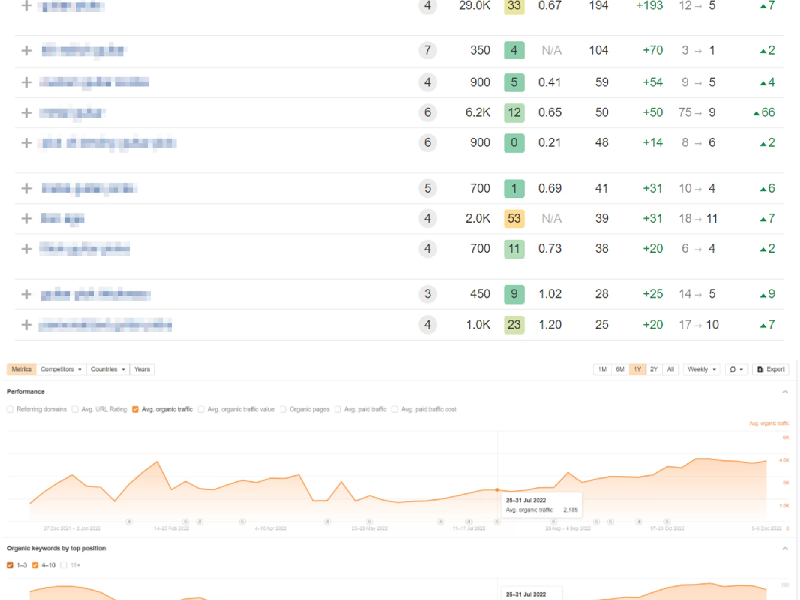Open the Weekly interval dropdown
The height and width of the screenshot is (600, 800).
700,369
